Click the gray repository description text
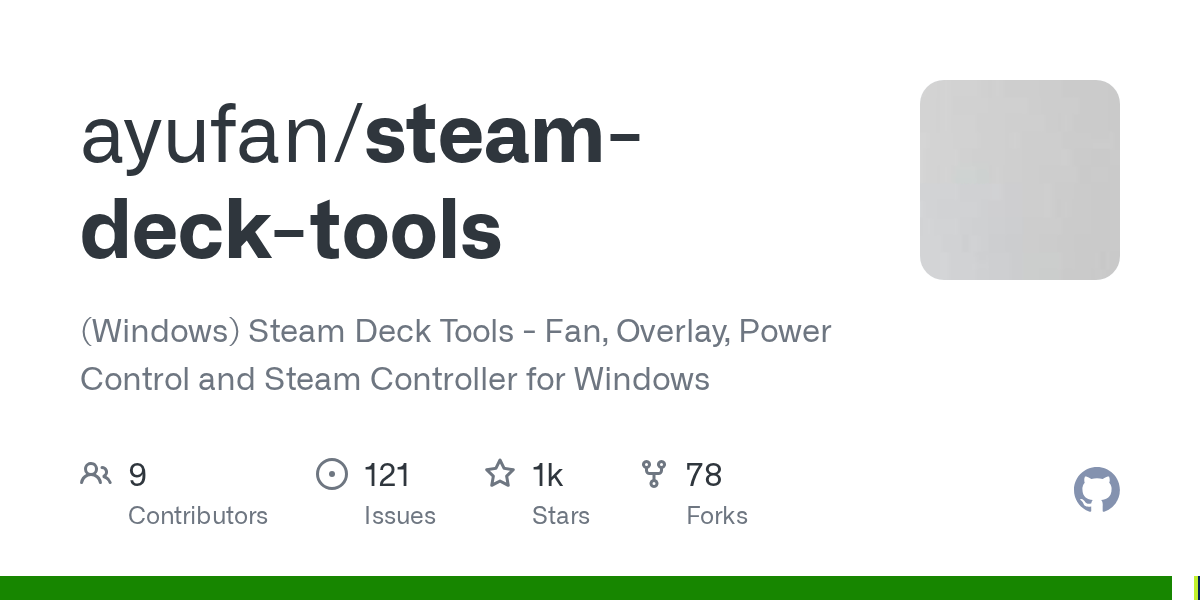 [x=455, y=355]
